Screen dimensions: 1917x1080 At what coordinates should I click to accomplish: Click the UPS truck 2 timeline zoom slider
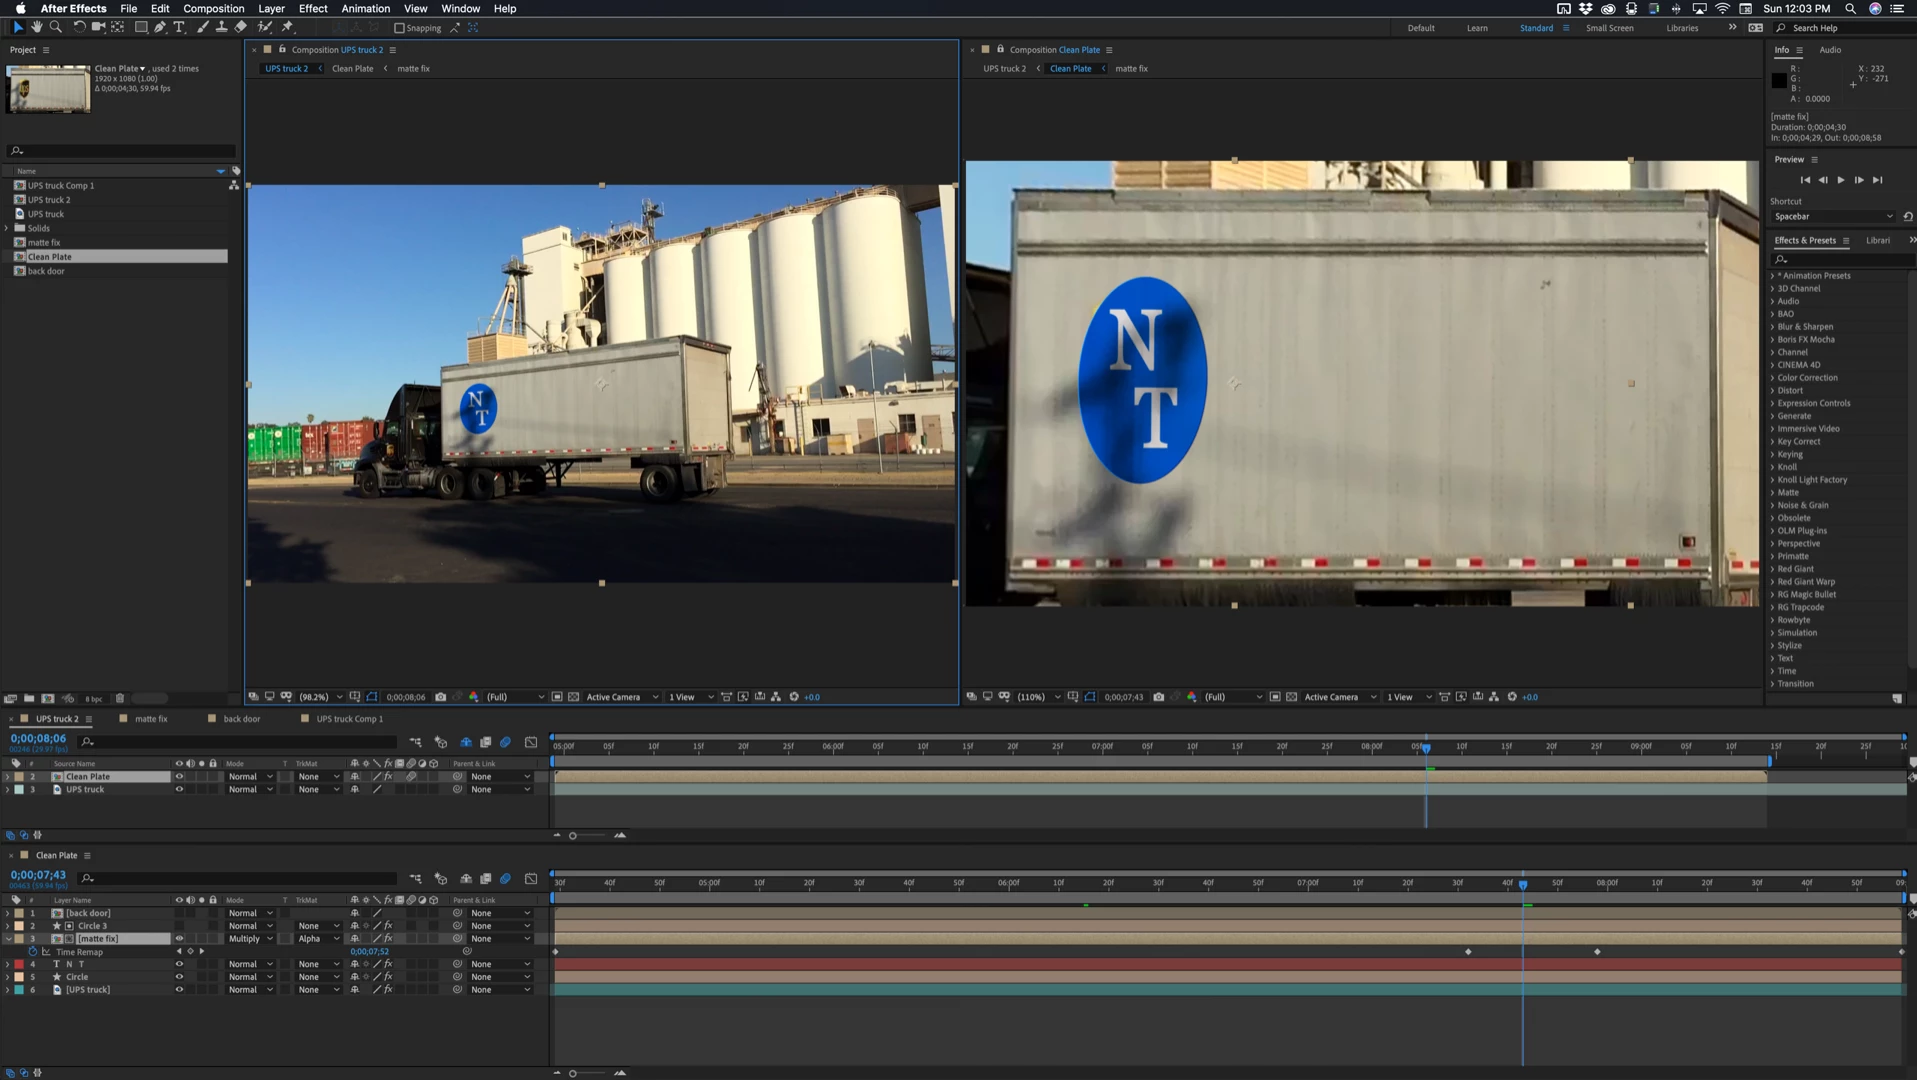pyautogui.click(x=573, y=836)
